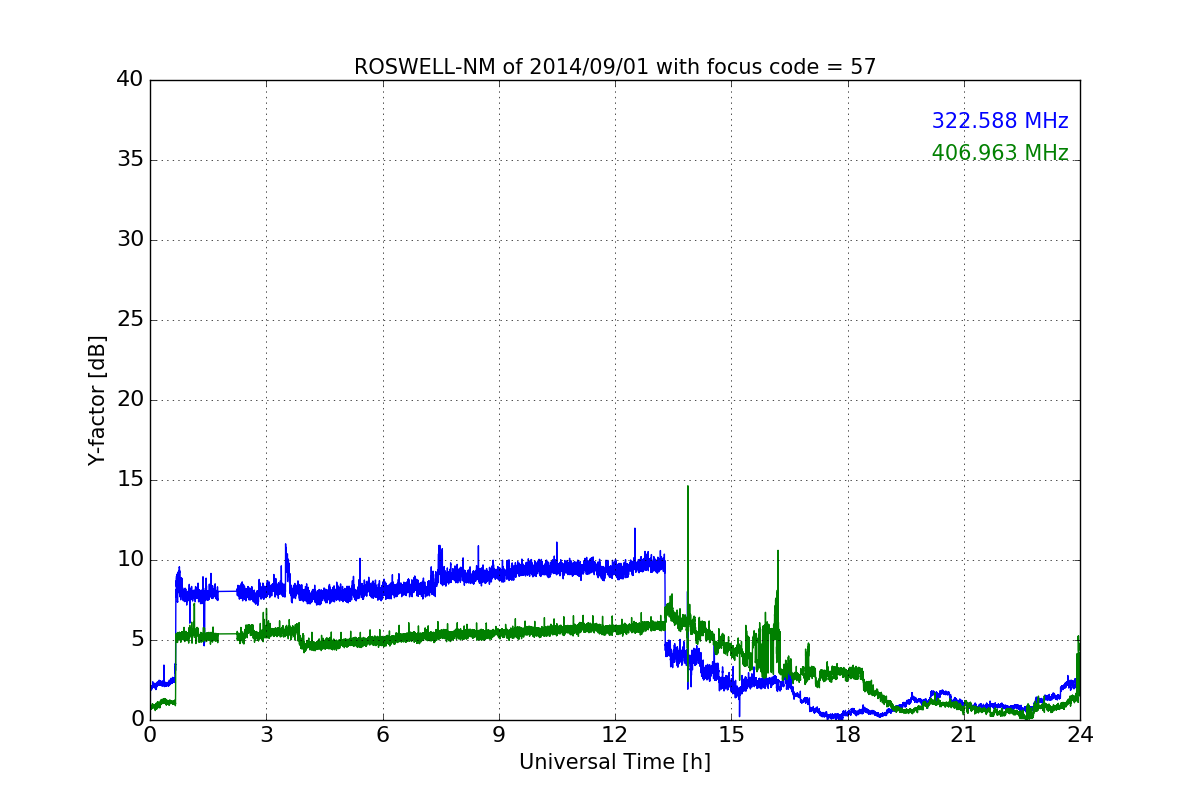Click the x-axis tick label 24

tap(1080, 735)
